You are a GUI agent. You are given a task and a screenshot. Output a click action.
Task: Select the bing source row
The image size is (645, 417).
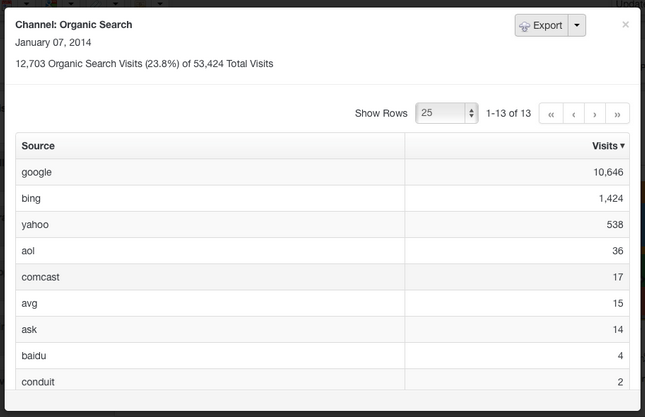click(322, 199)
